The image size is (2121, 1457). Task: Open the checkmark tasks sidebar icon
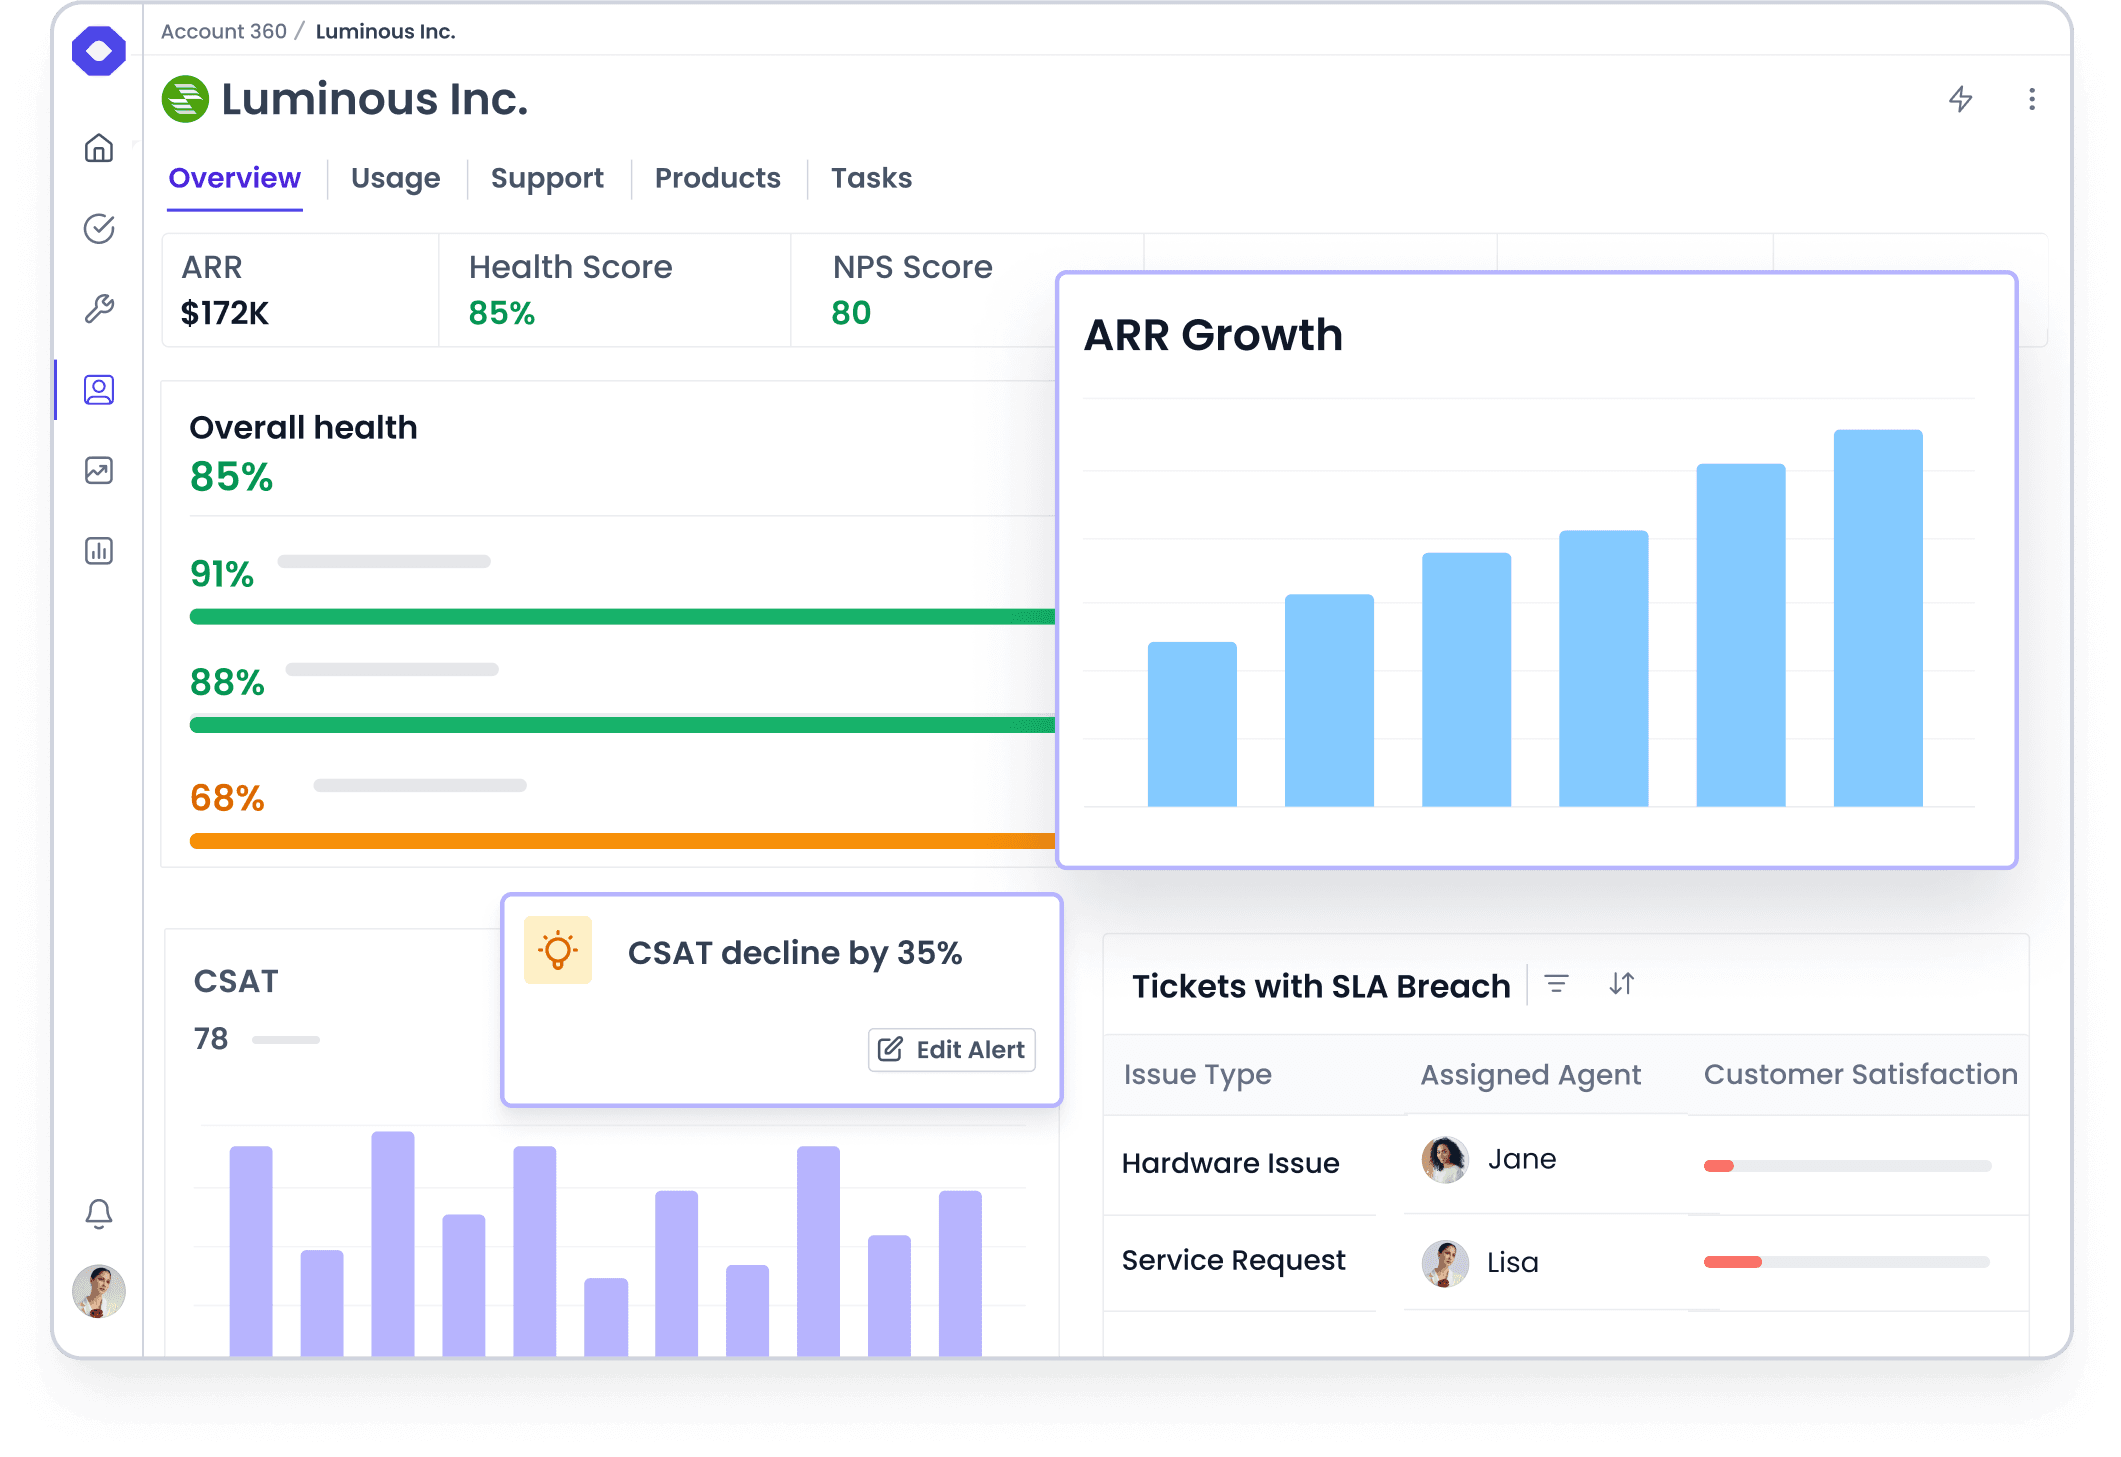click(99, 229)
